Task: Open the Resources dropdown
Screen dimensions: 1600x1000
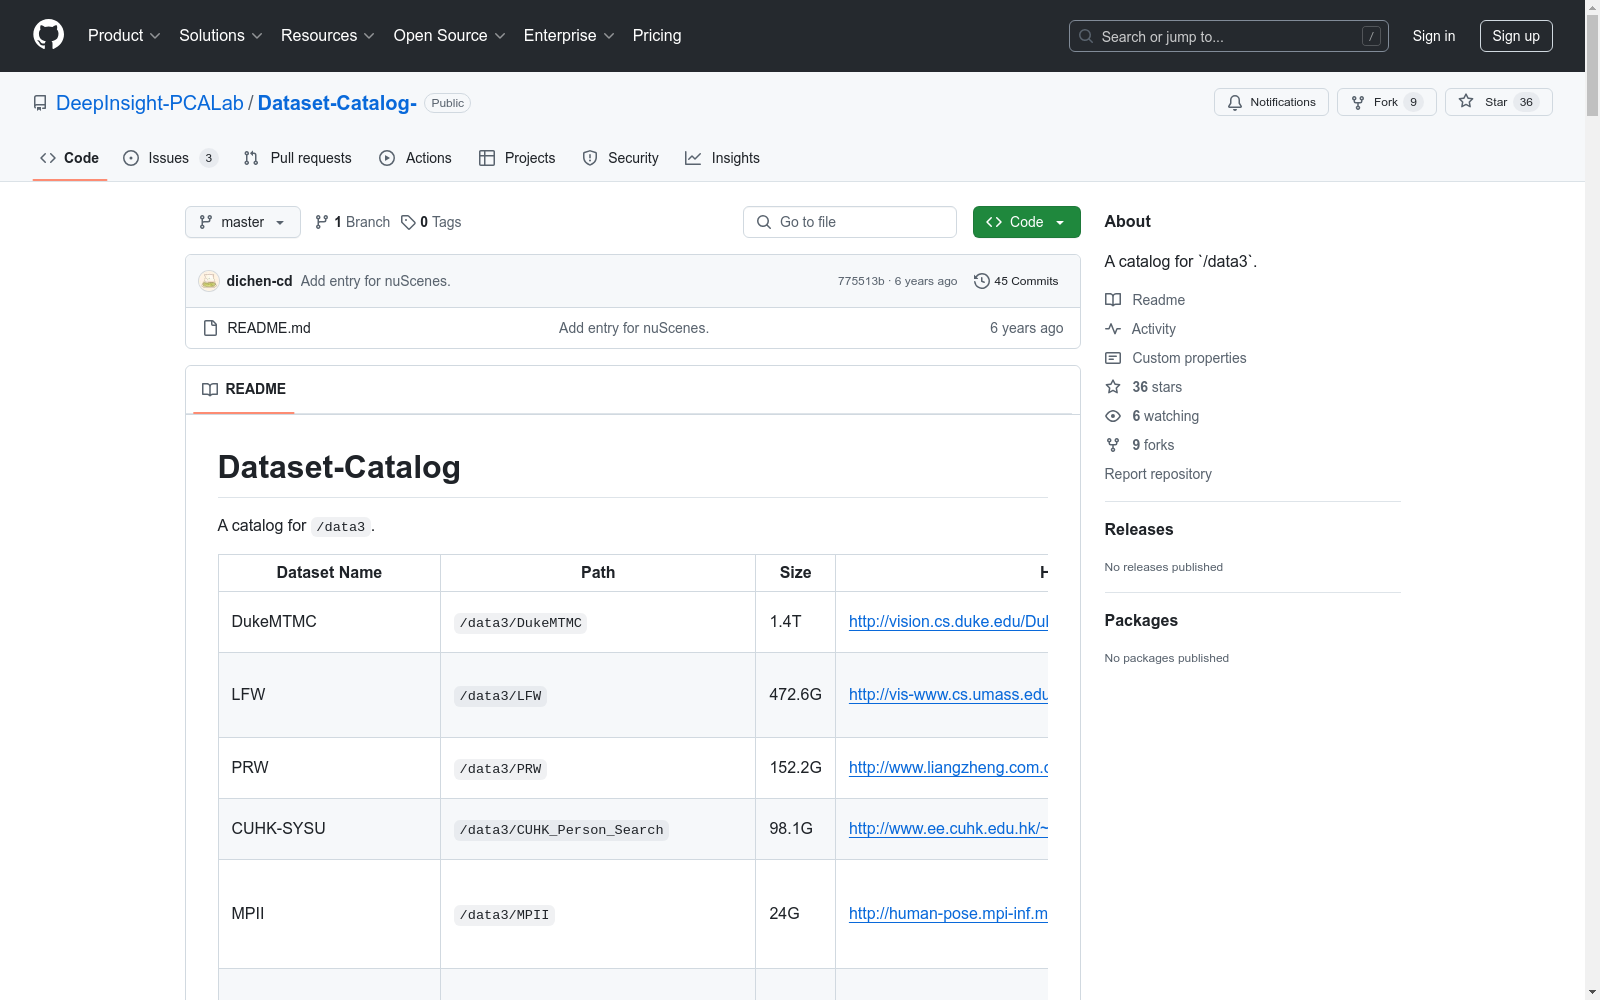Action: tap(328, 36)
